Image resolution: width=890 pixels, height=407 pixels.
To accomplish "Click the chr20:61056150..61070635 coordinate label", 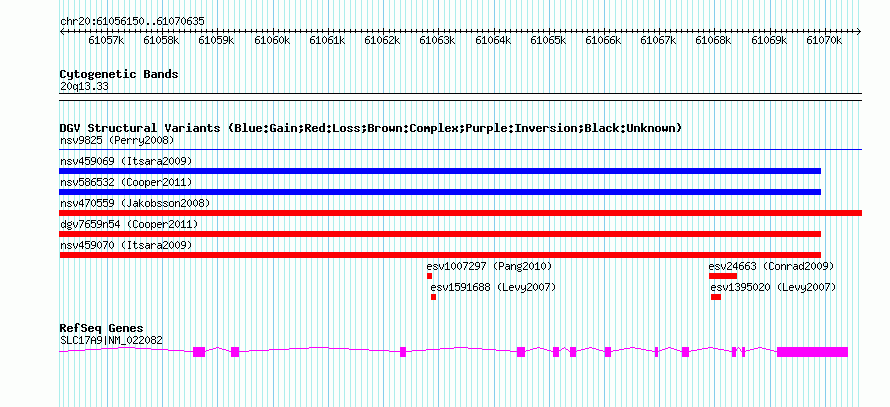I will [132, 21].
